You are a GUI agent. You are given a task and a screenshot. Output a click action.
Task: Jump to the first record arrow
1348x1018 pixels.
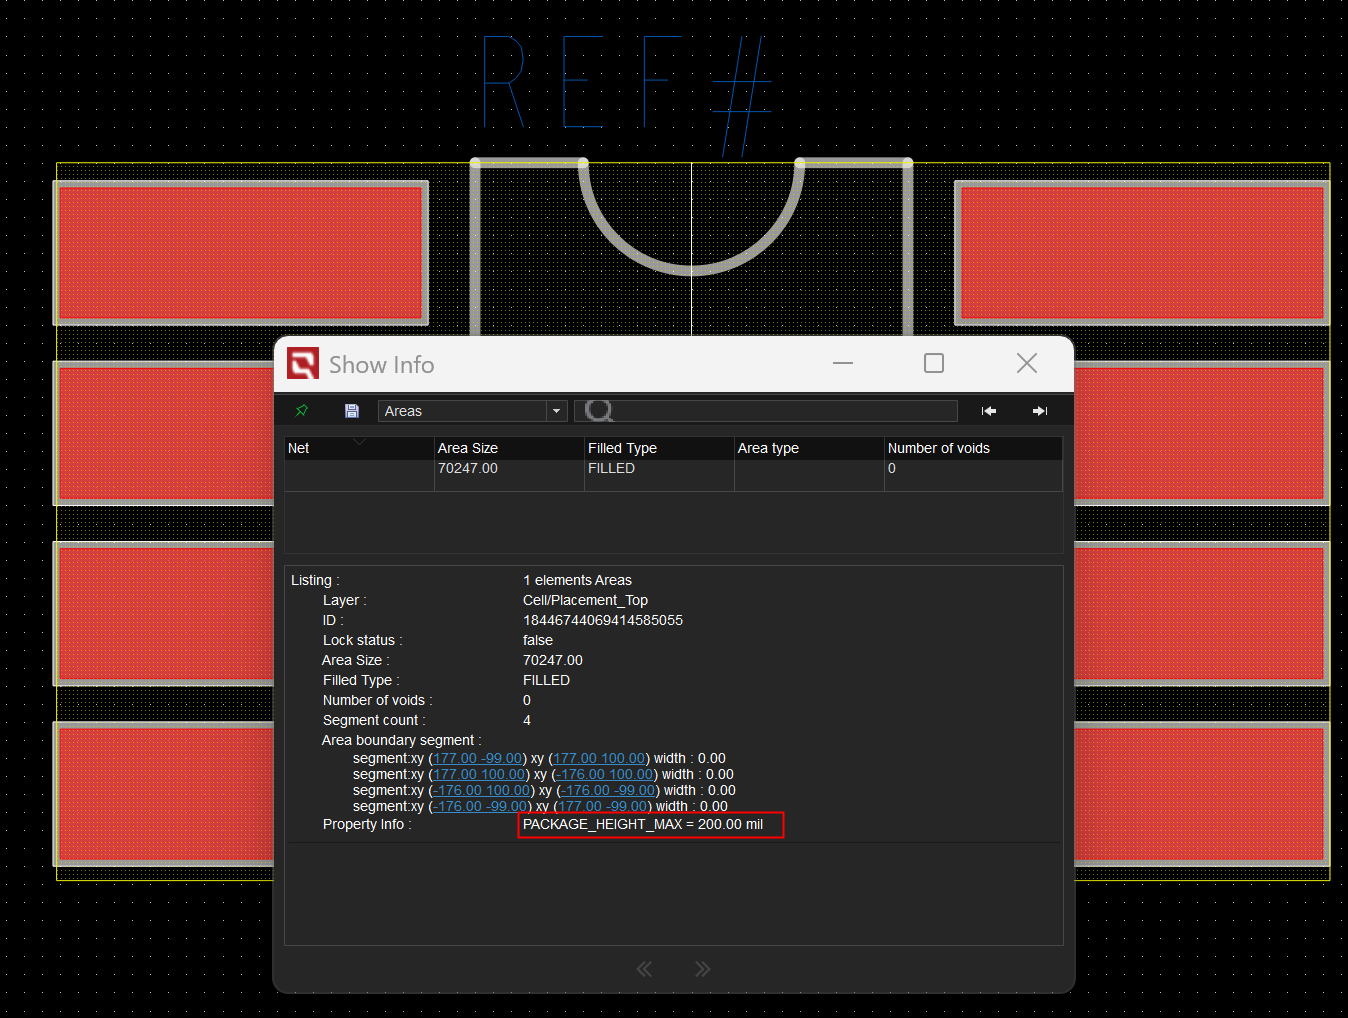(x=988, y=411)
